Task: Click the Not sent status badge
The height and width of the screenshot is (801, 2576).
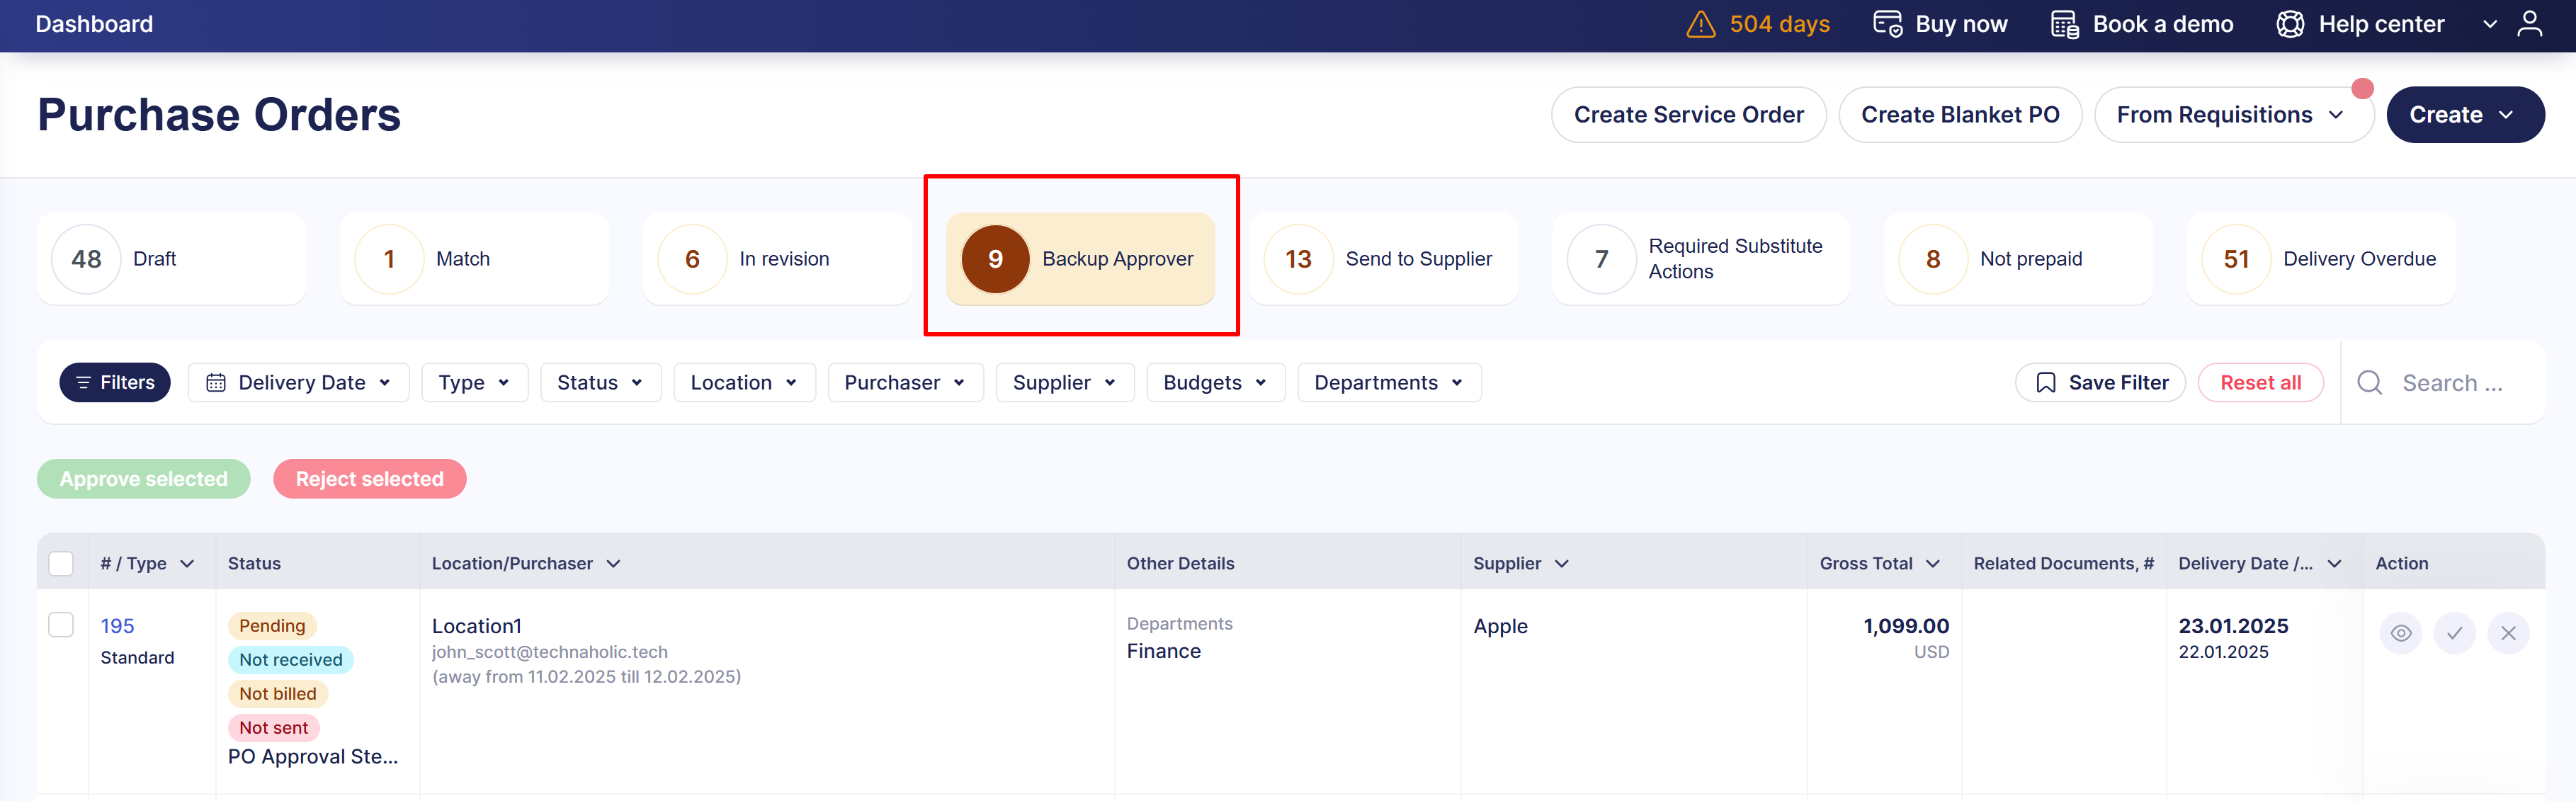Action: click(273, 728)
